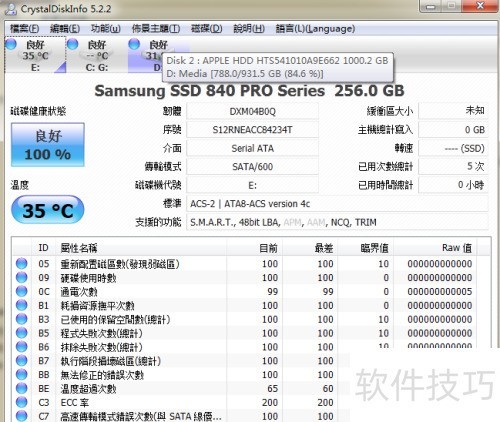The width and height of the screenshot is (500, 422).
Task: Sort by the 臨界值 column header
Action: point(366,248)
